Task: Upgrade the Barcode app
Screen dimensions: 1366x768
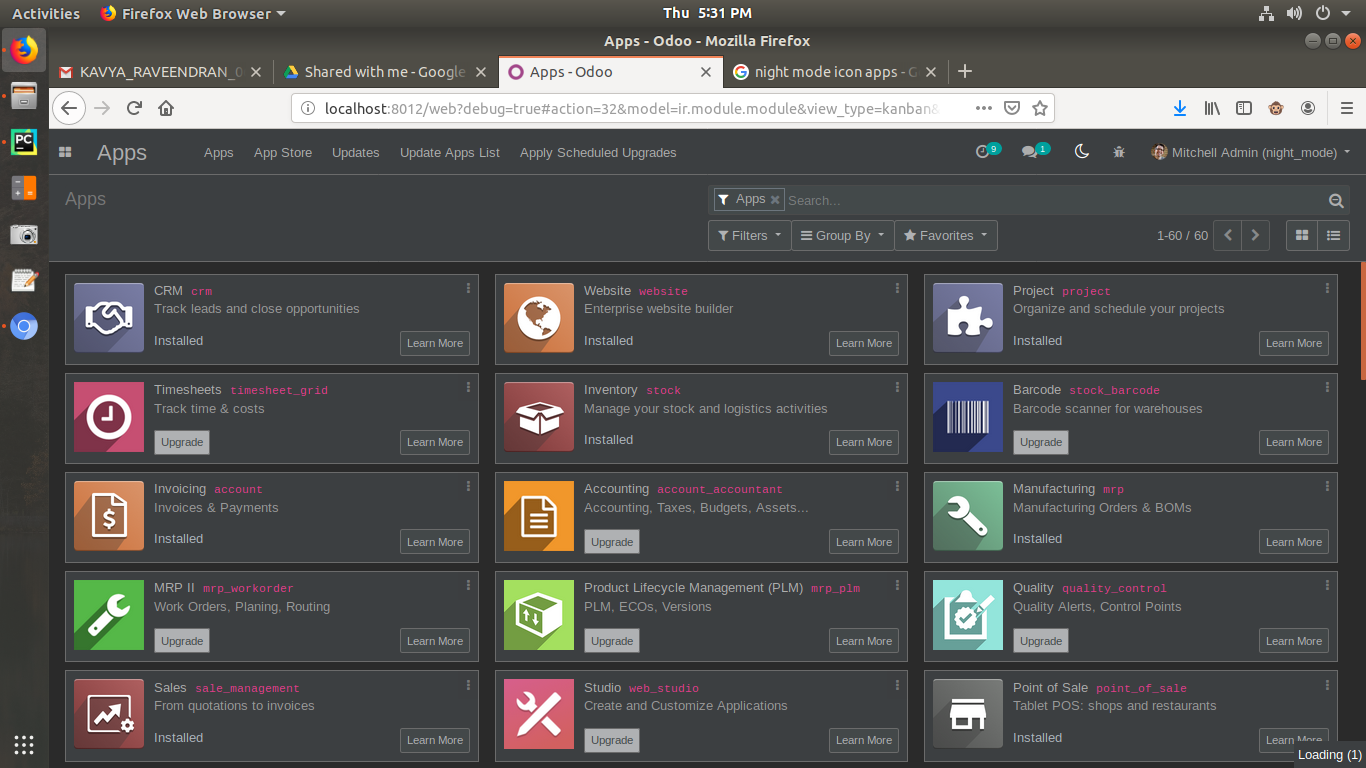Action: tap(1041, 442)
